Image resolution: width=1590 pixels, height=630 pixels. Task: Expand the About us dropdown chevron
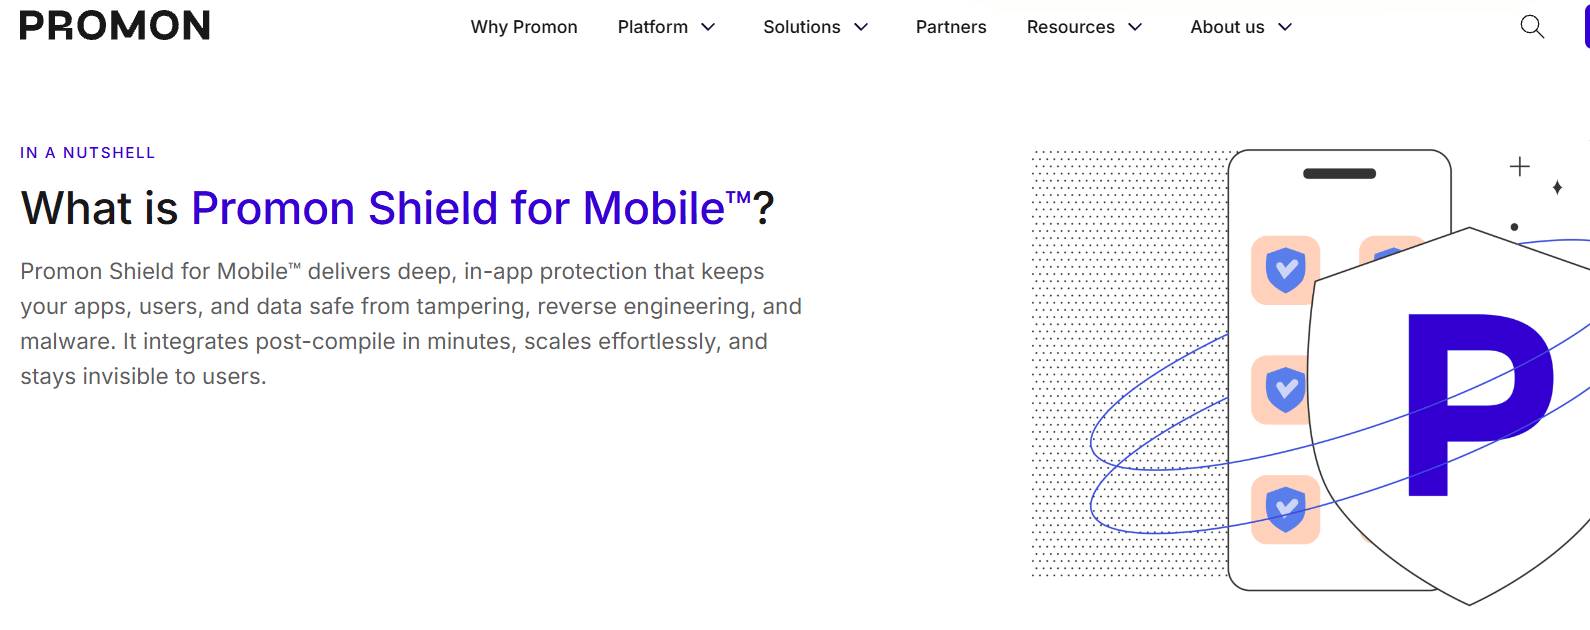(x=1285, y=27)
